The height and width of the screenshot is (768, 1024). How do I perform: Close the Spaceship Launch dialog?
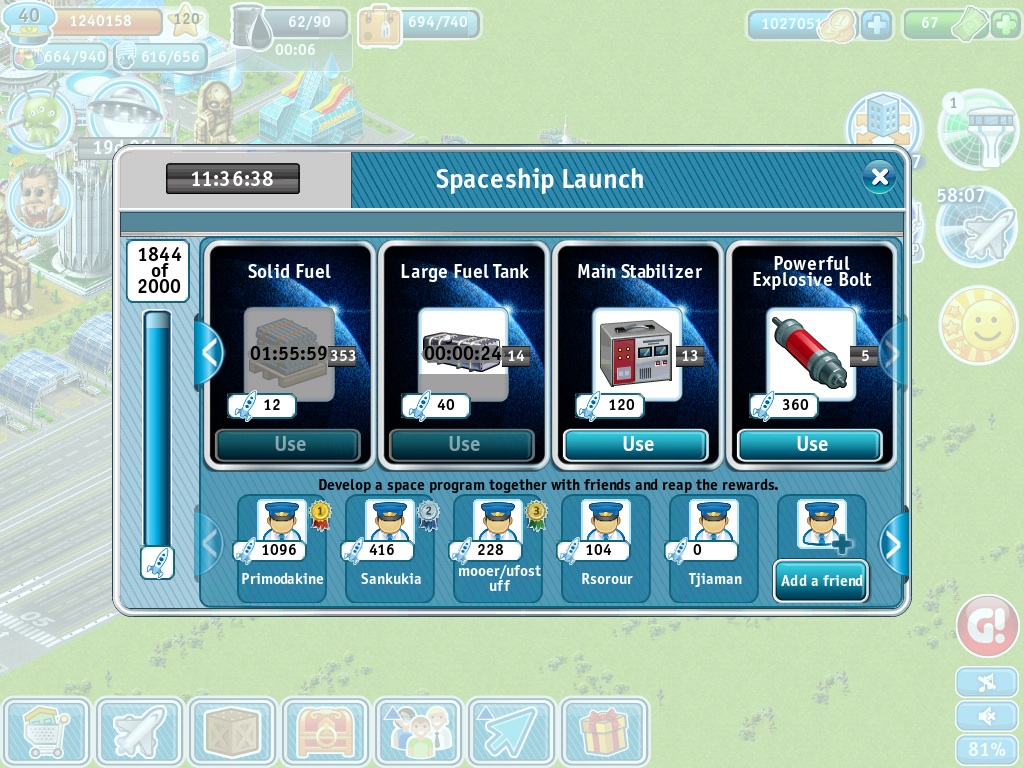tap(879, 176)
